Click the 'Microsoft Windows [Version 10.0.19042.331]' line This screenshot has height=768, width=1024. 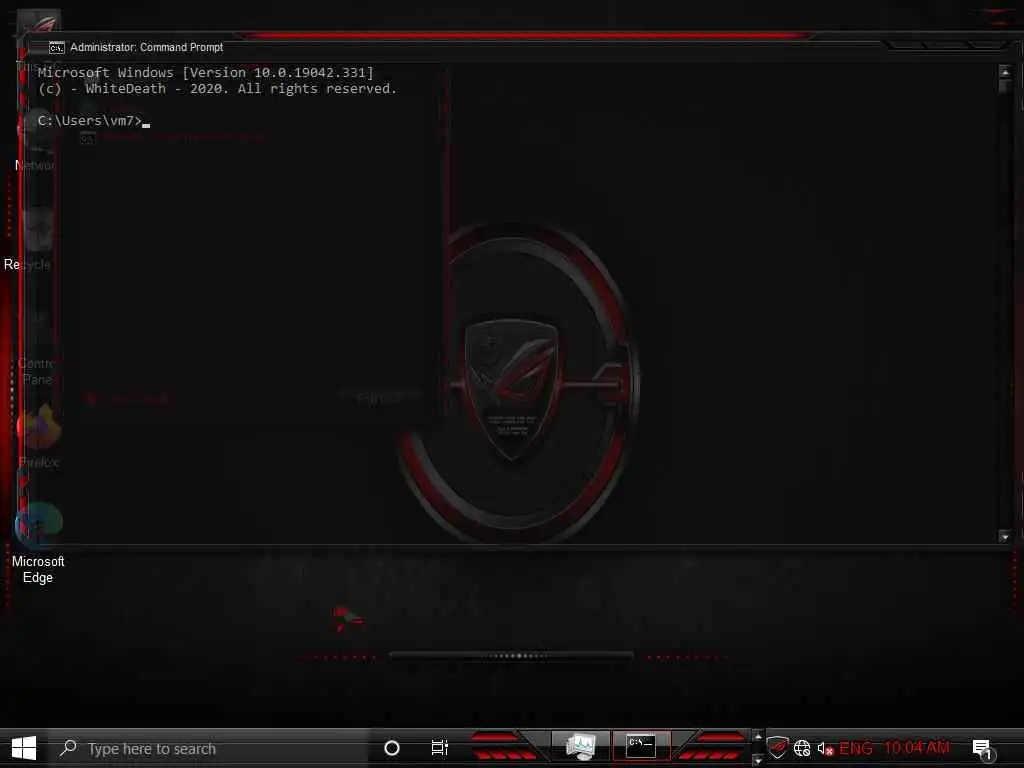[206, 72]
